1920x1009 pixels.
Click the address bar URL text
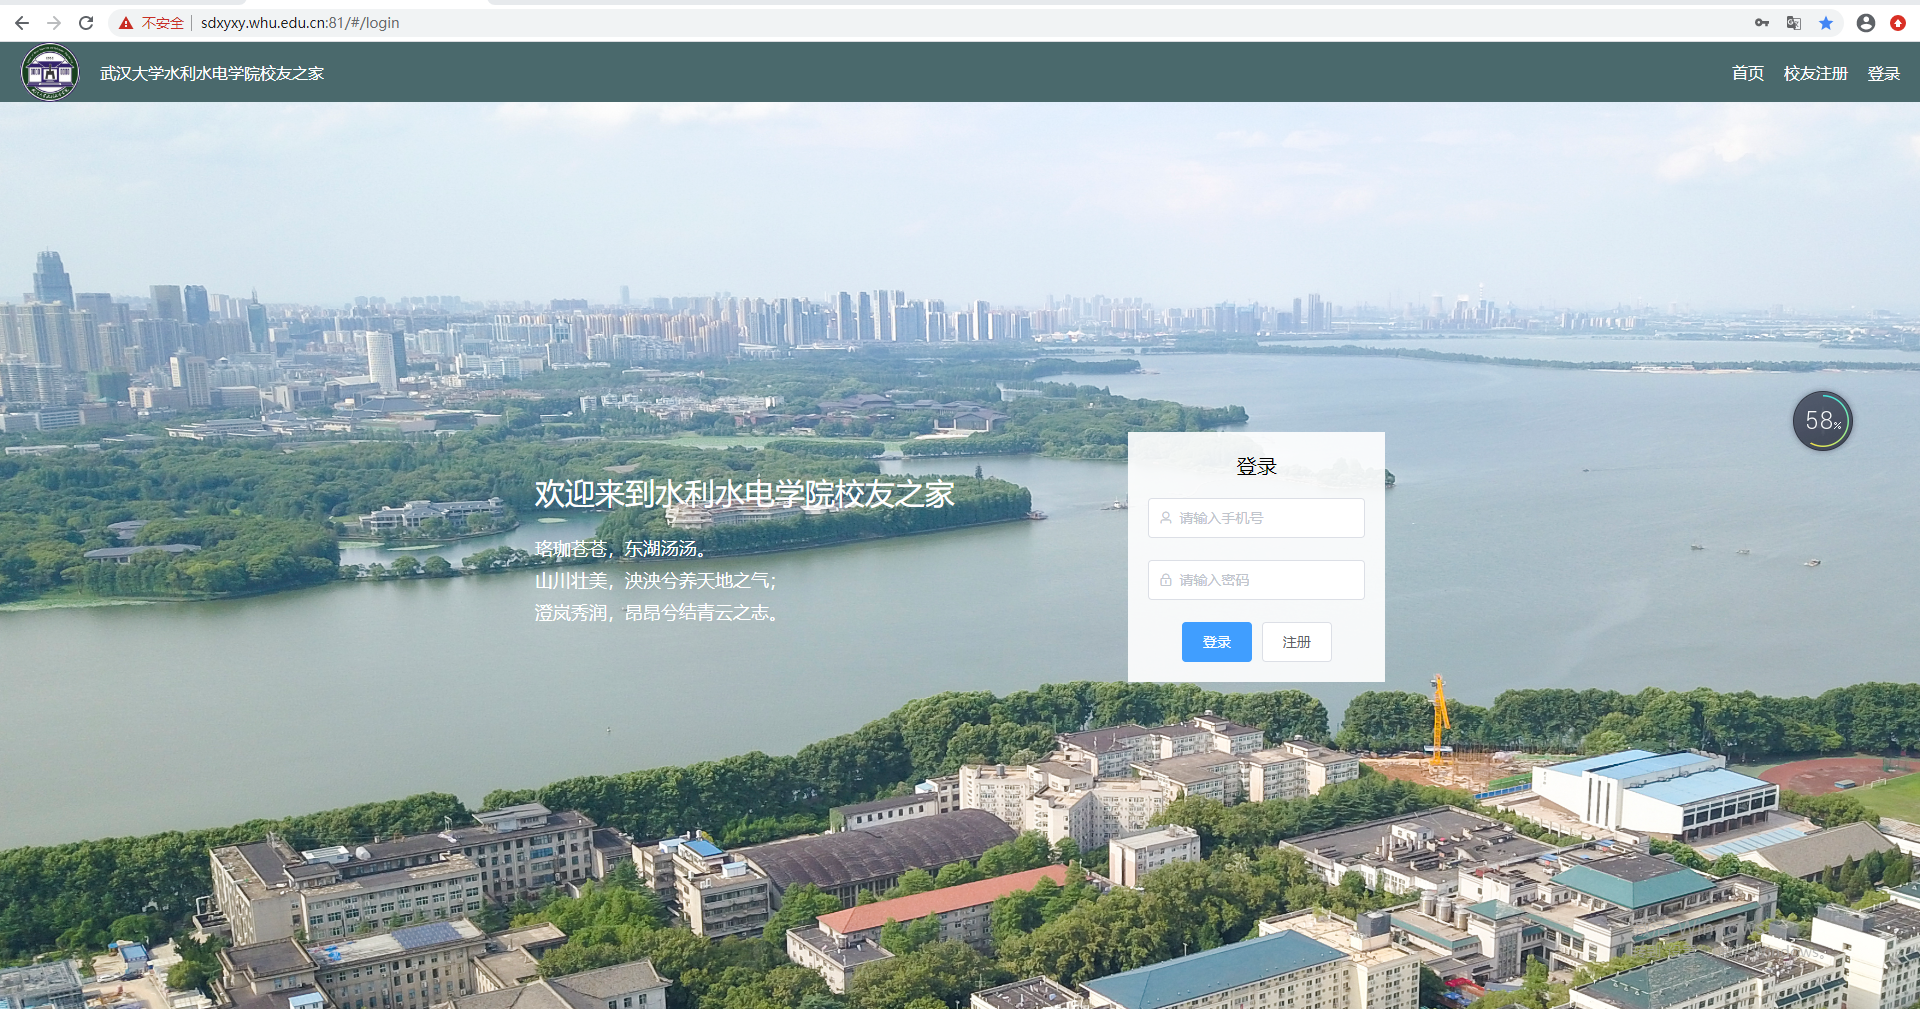tap(300, 23)
